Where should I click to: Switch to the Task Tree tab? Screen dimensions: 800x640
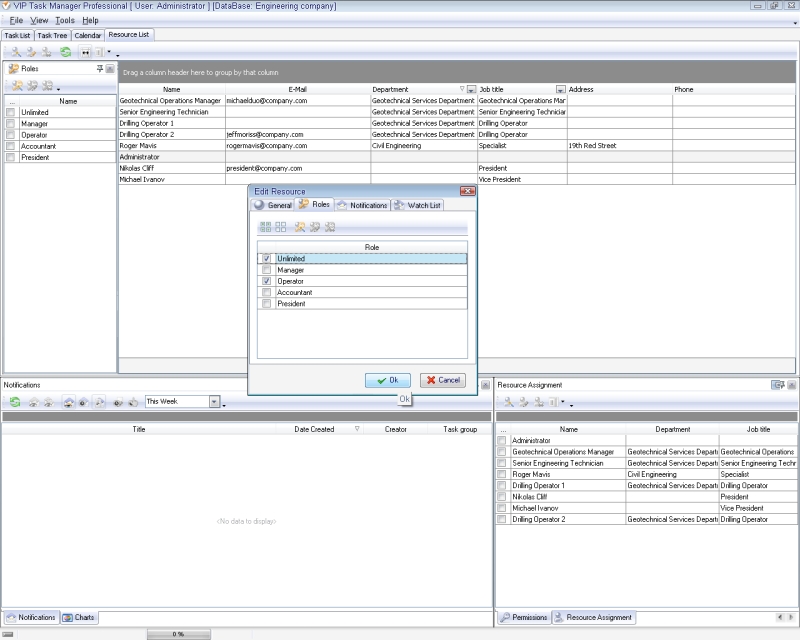click(52, 35)
